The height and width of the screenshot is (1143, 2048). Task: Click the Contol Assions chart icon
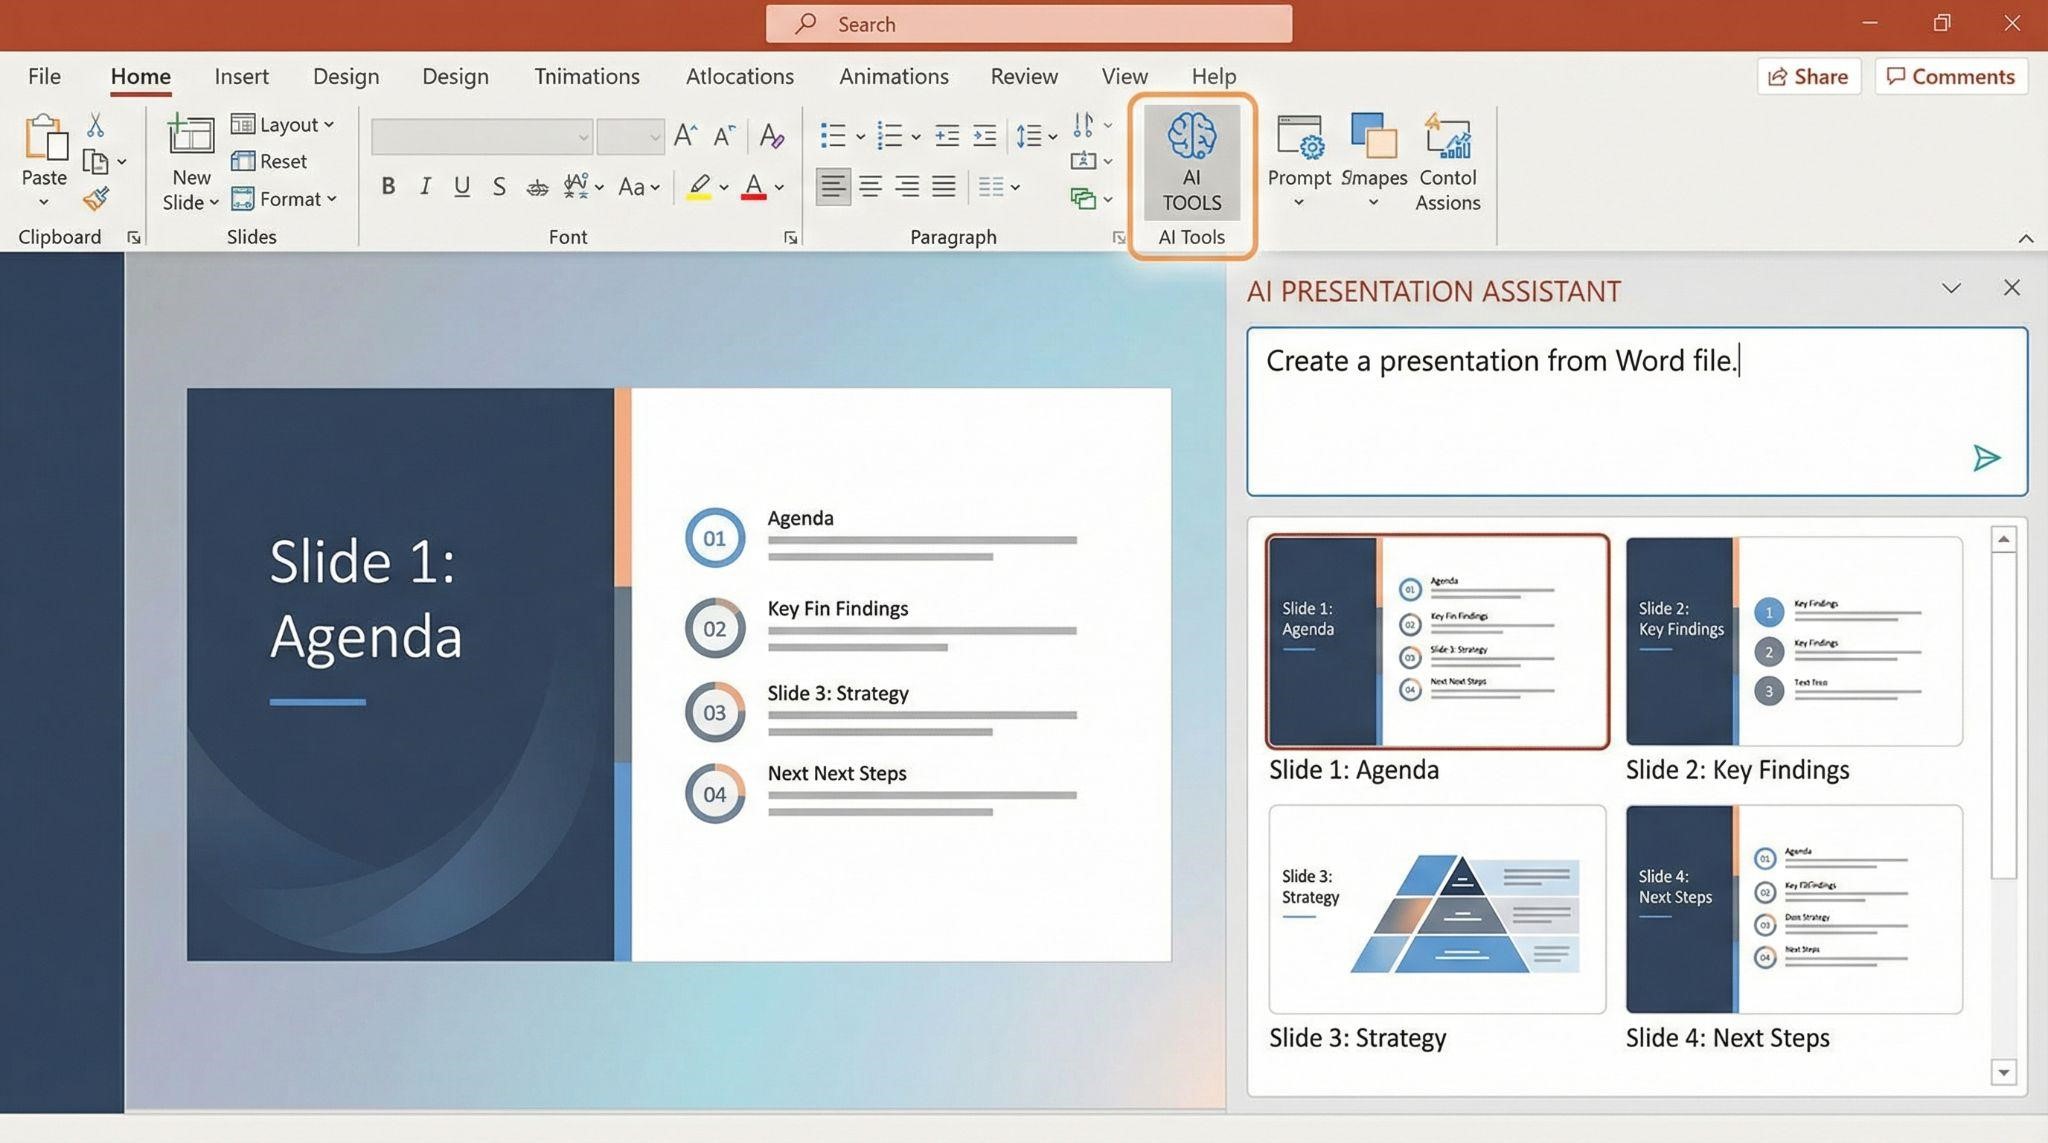1447,137
